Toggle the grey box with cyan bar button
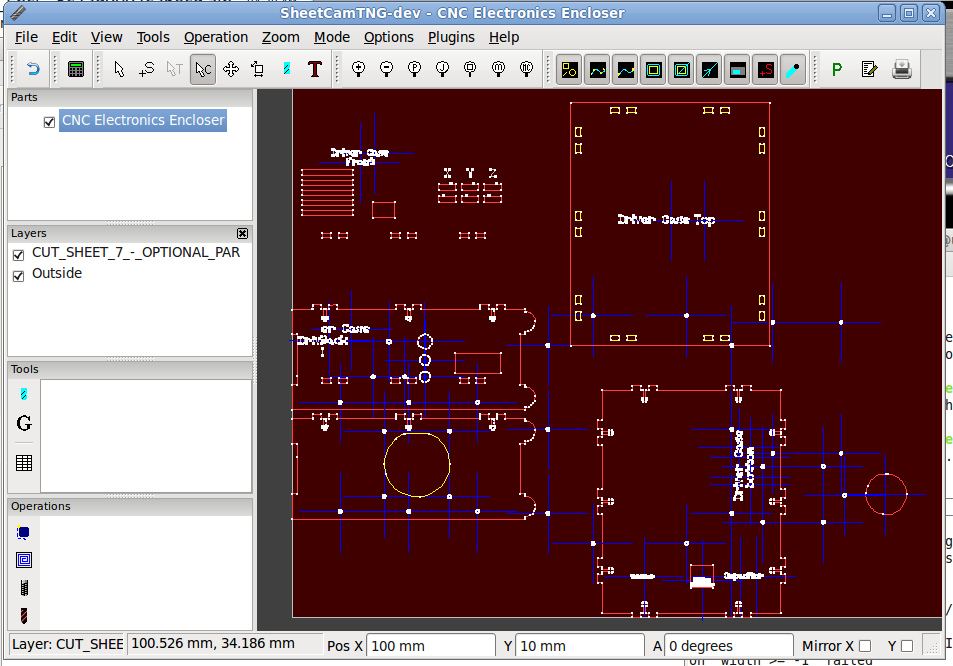Viewport: 953px width, 666px height. 737,70
